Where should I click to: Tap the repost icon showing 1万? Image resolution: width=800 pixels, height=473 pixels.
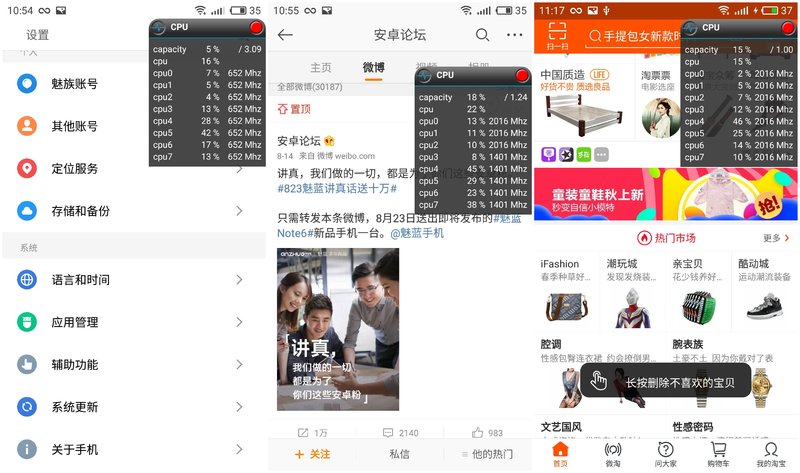point(303,433)
